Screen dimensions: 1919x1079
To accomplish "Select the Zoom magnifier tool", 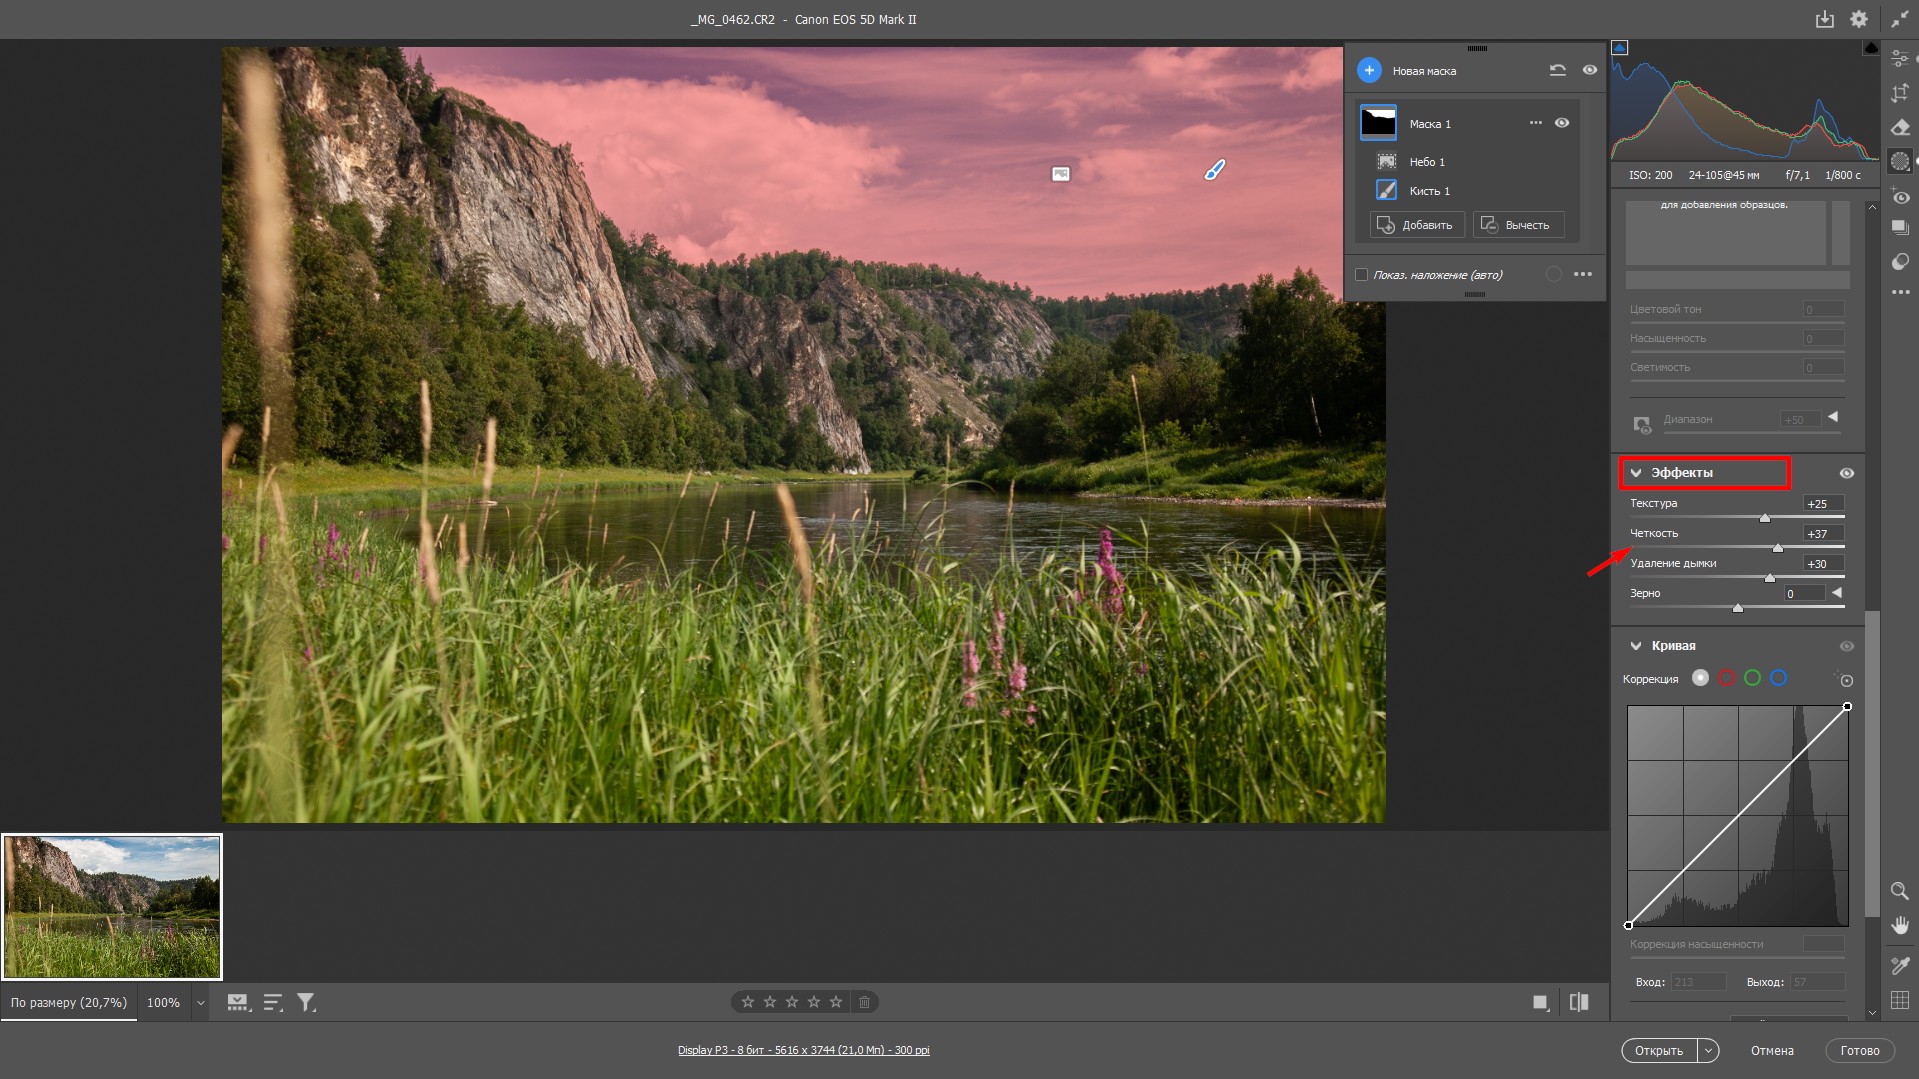I will (1900, 891).
